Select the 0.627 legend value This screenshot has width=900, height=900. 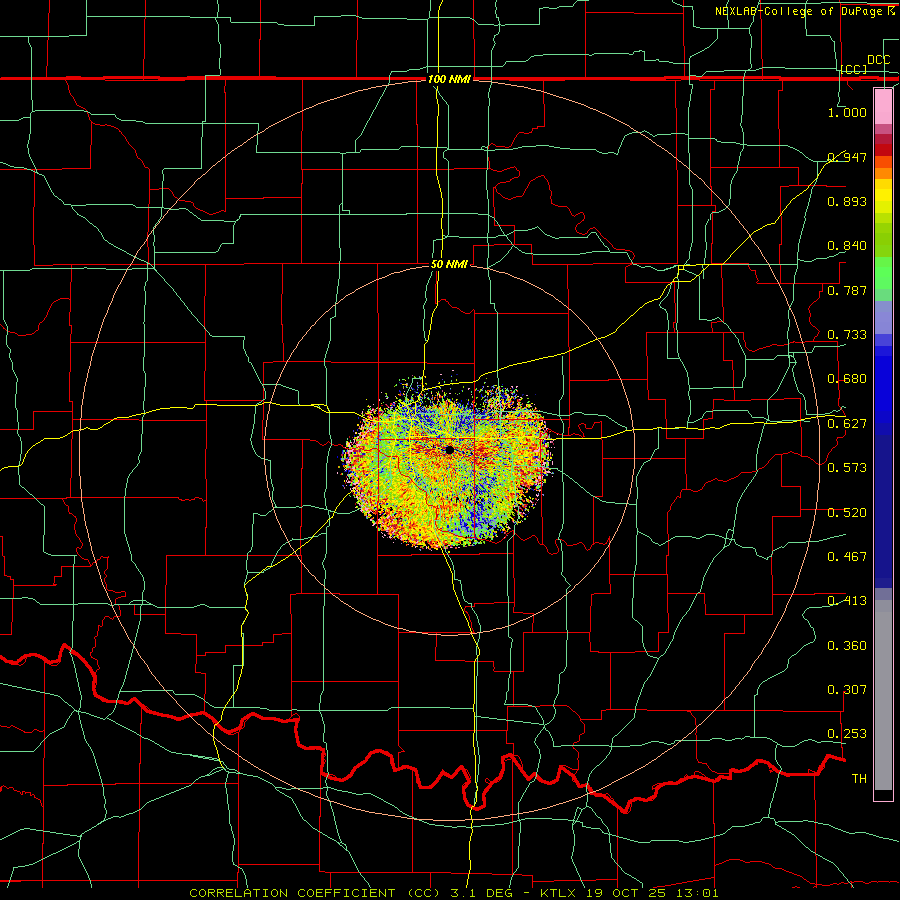[847, 424]
